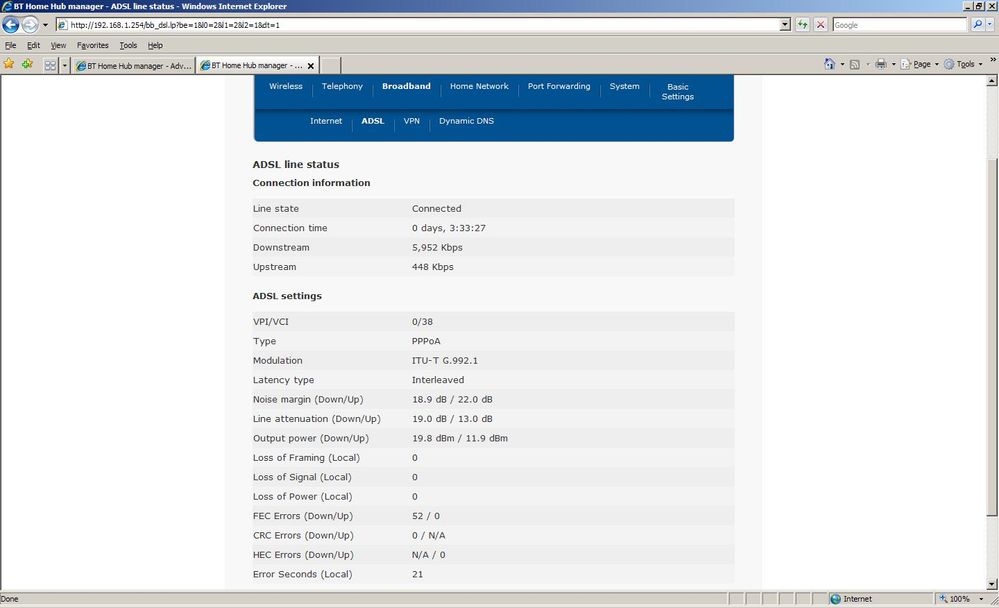Image resolution: width=999 pixels, height=608 pixels.
Task: Open the View menu
Action: coord(58,45)
